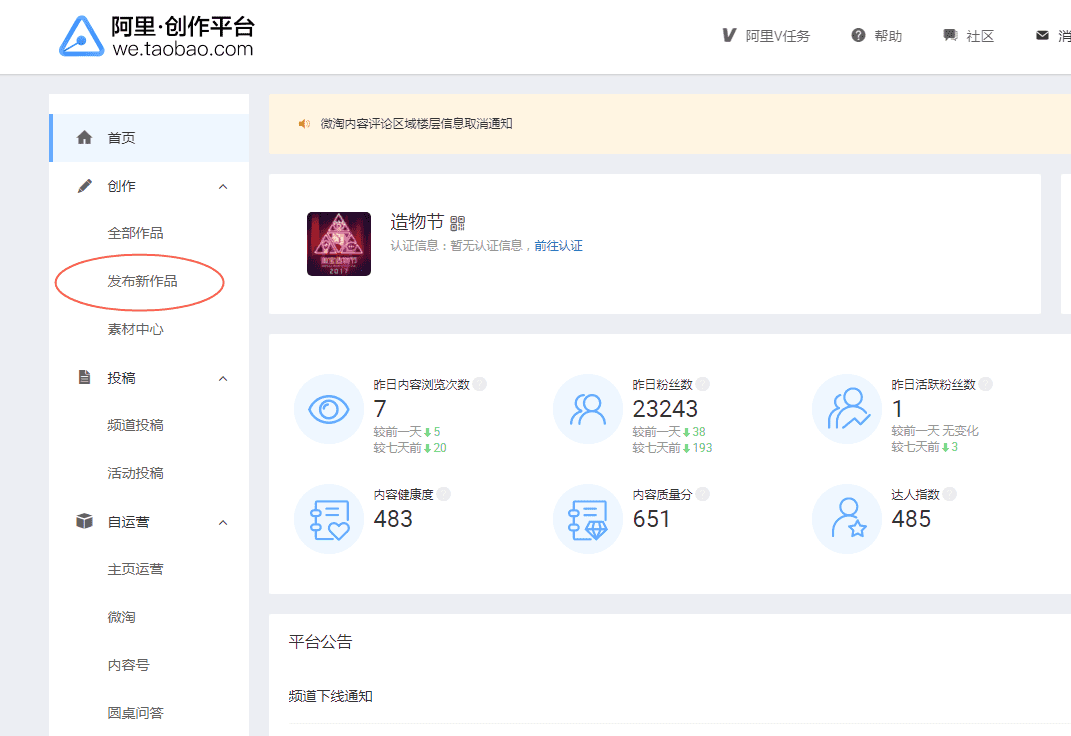The image size is (1071, 736).
Task: Open the 社区 link
Action: pyautogui.click(x=979, y=36)
